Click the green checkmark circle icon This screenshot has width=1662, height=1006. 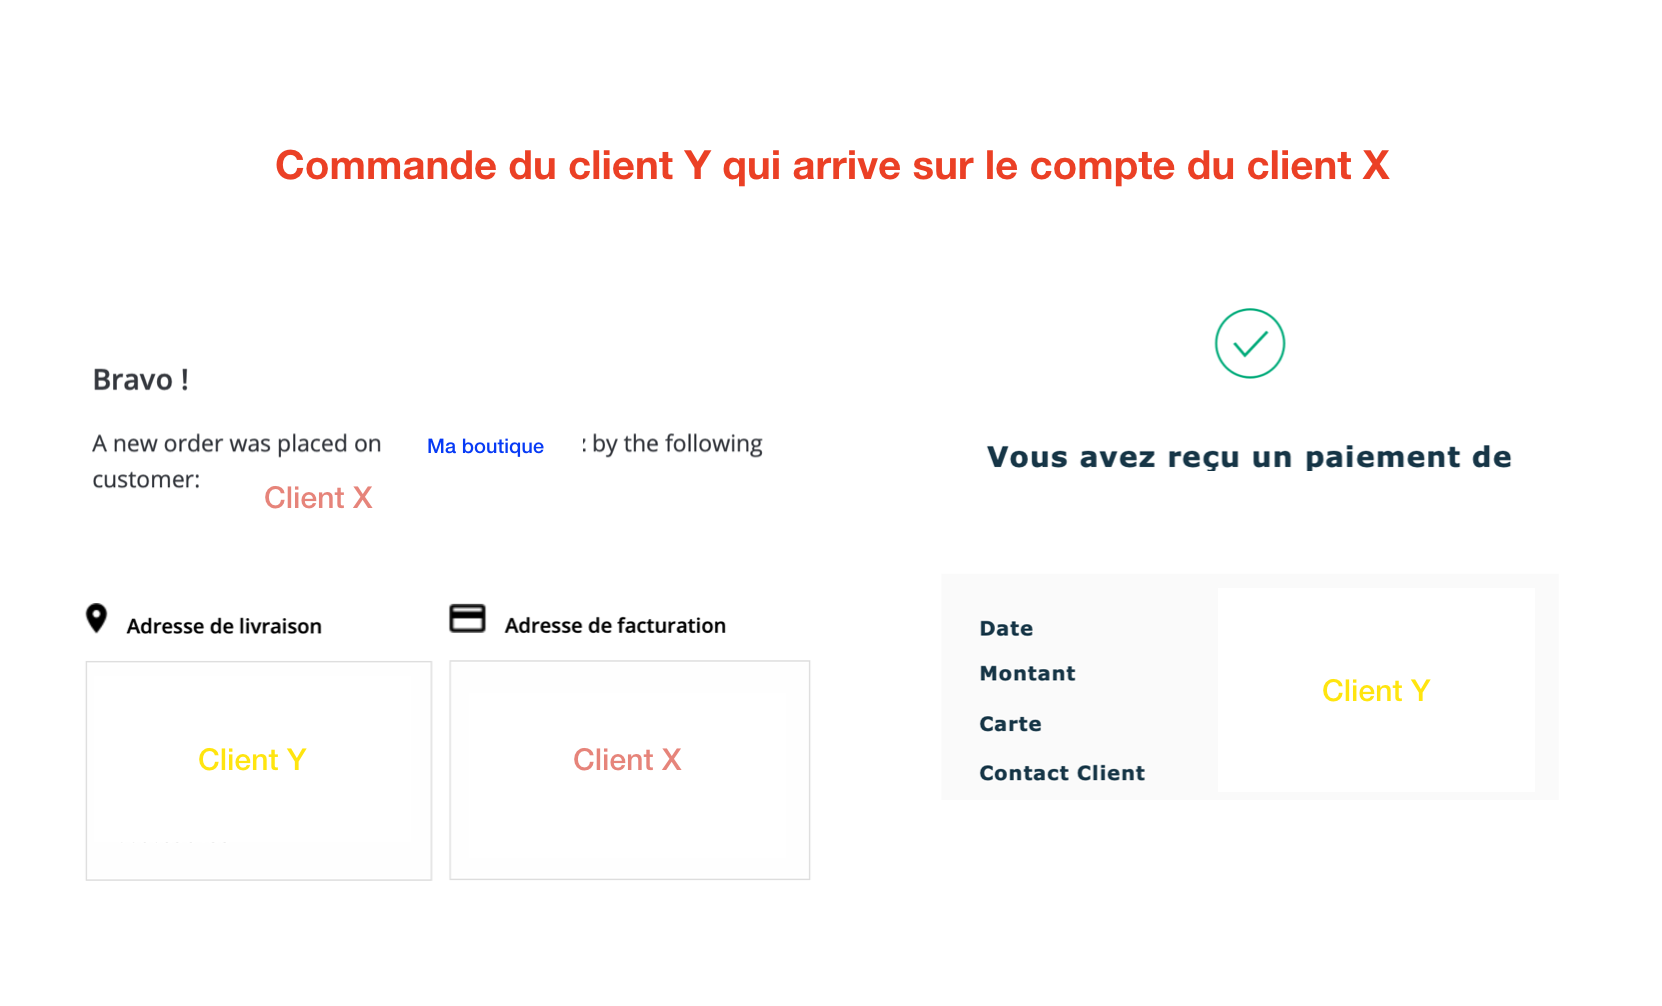[x=1249, y=343]
